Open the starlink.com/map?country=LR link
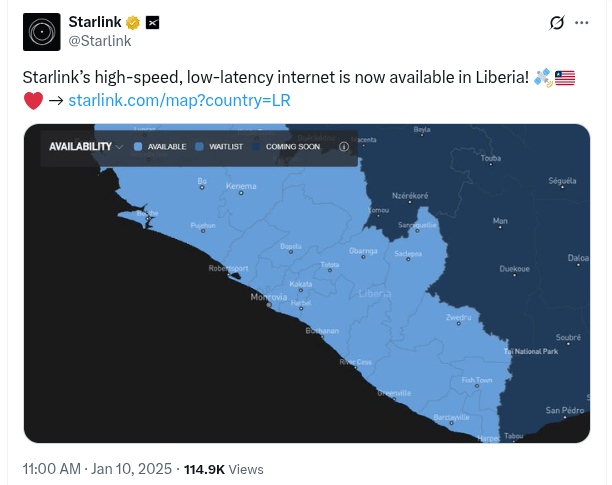 [x=179, y=100]
